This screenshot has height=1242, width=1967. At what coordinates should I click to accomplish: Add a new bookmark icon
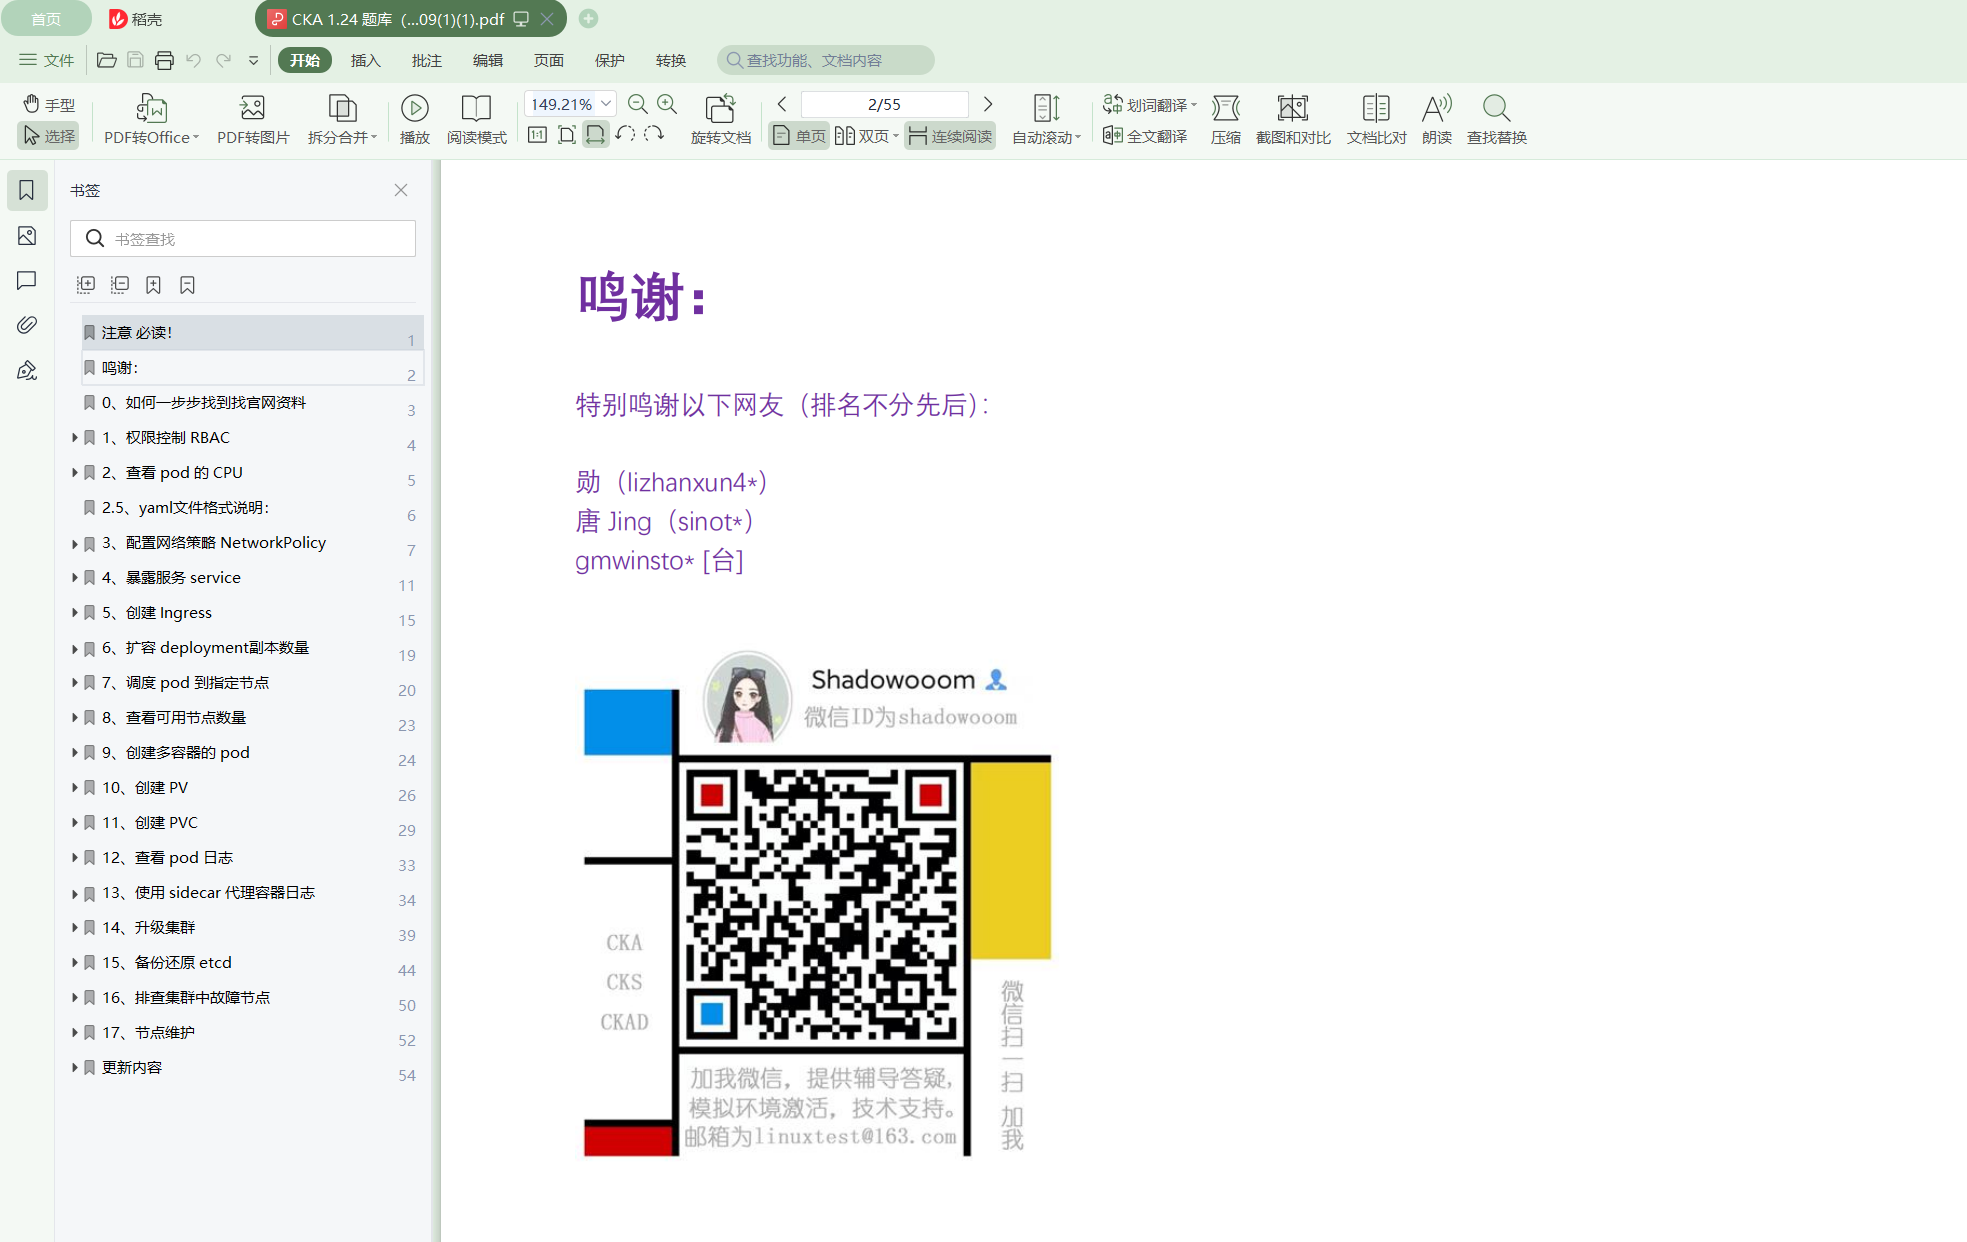coord(153,285)
